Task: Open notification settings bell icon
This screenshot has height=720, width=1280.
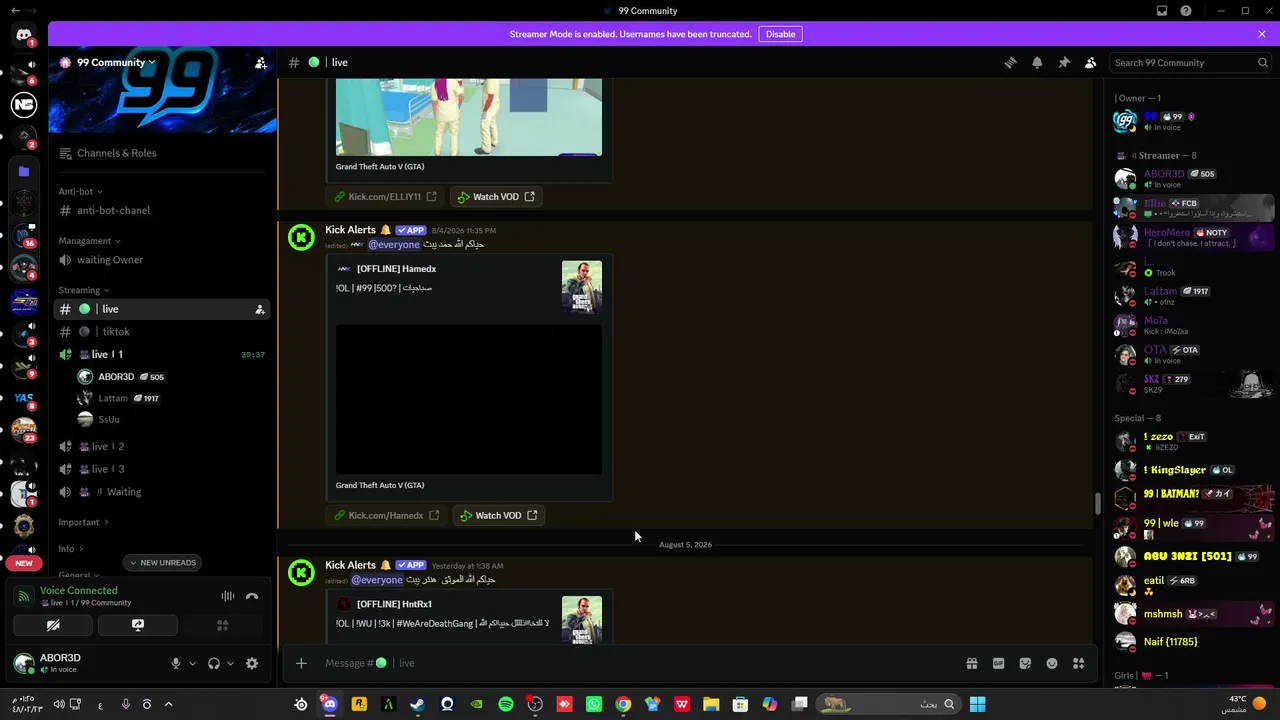Action: coord(1037,62)
